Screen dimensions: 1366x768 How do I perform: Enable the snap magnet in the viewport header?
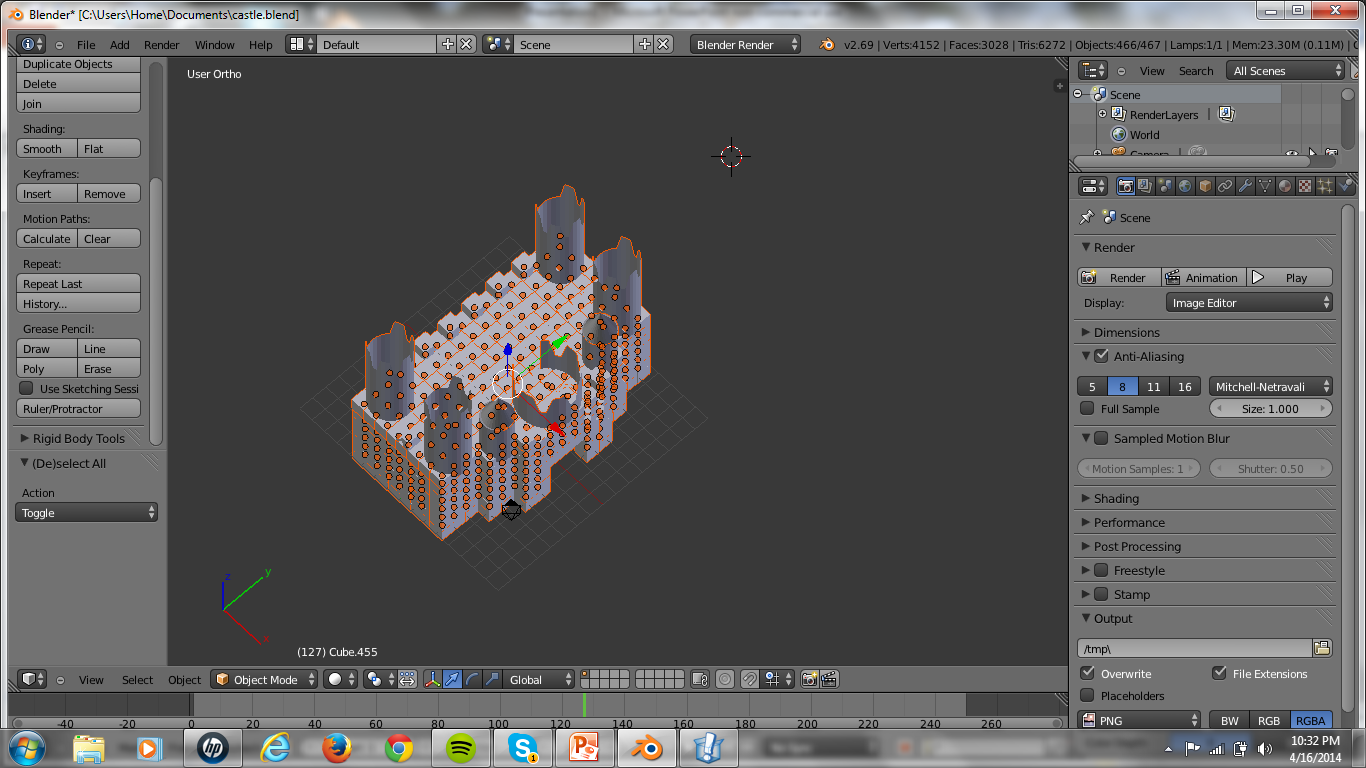[x=749, y=679]
